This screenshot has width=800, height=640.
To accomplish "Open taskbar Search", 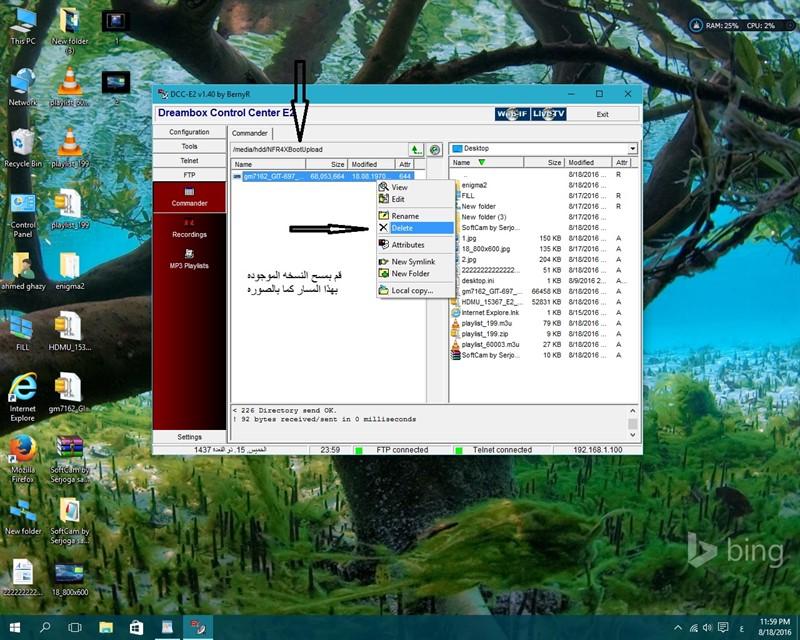I will click(x=45, y=627).
